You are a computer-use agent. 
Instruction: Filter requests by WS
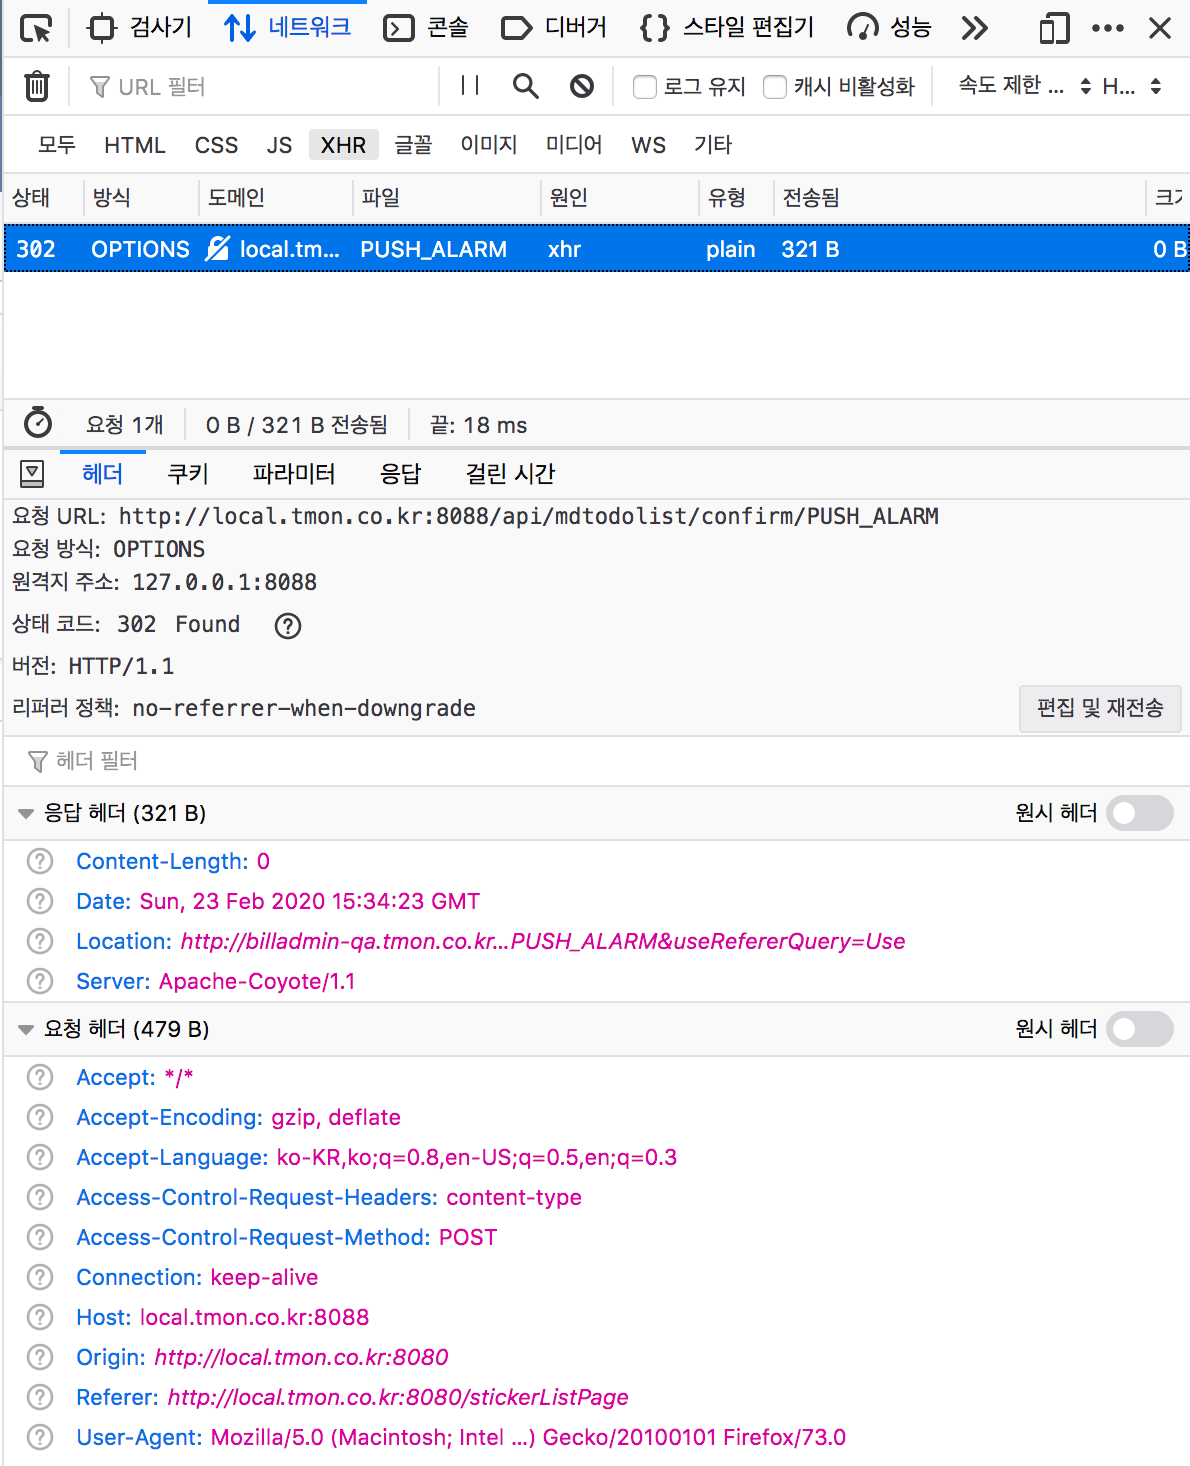(648, 145)
